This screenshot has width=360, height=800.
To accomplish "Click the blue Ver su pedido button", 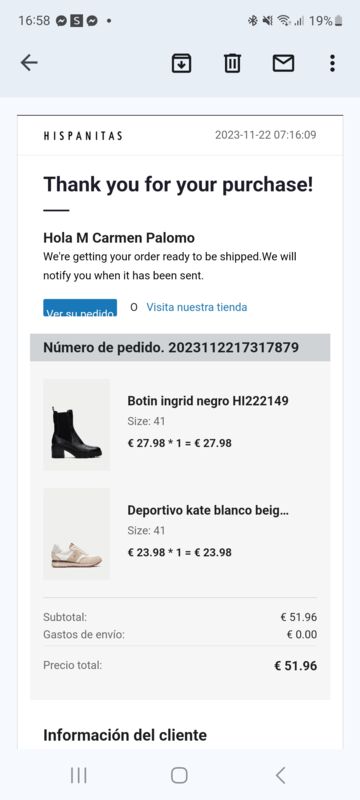I will pyautogui.click(x=80, y=308).
